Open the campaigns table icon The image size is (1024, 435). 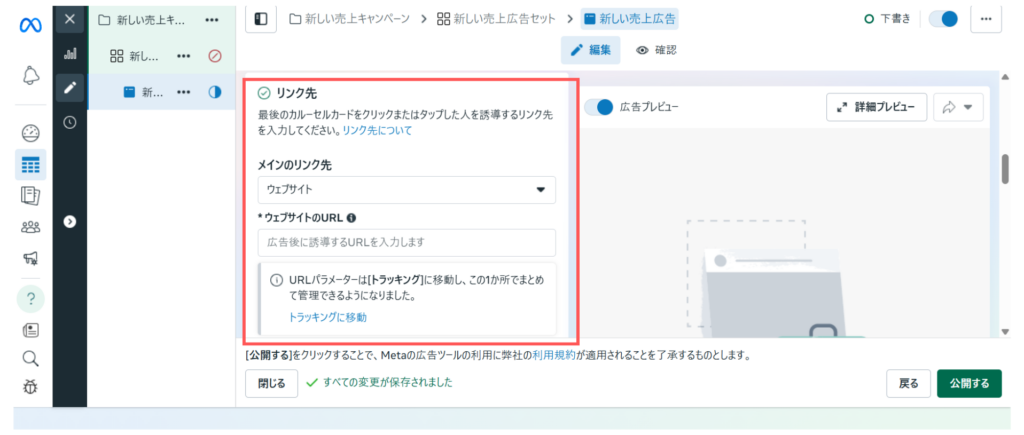tap(30, 164)
